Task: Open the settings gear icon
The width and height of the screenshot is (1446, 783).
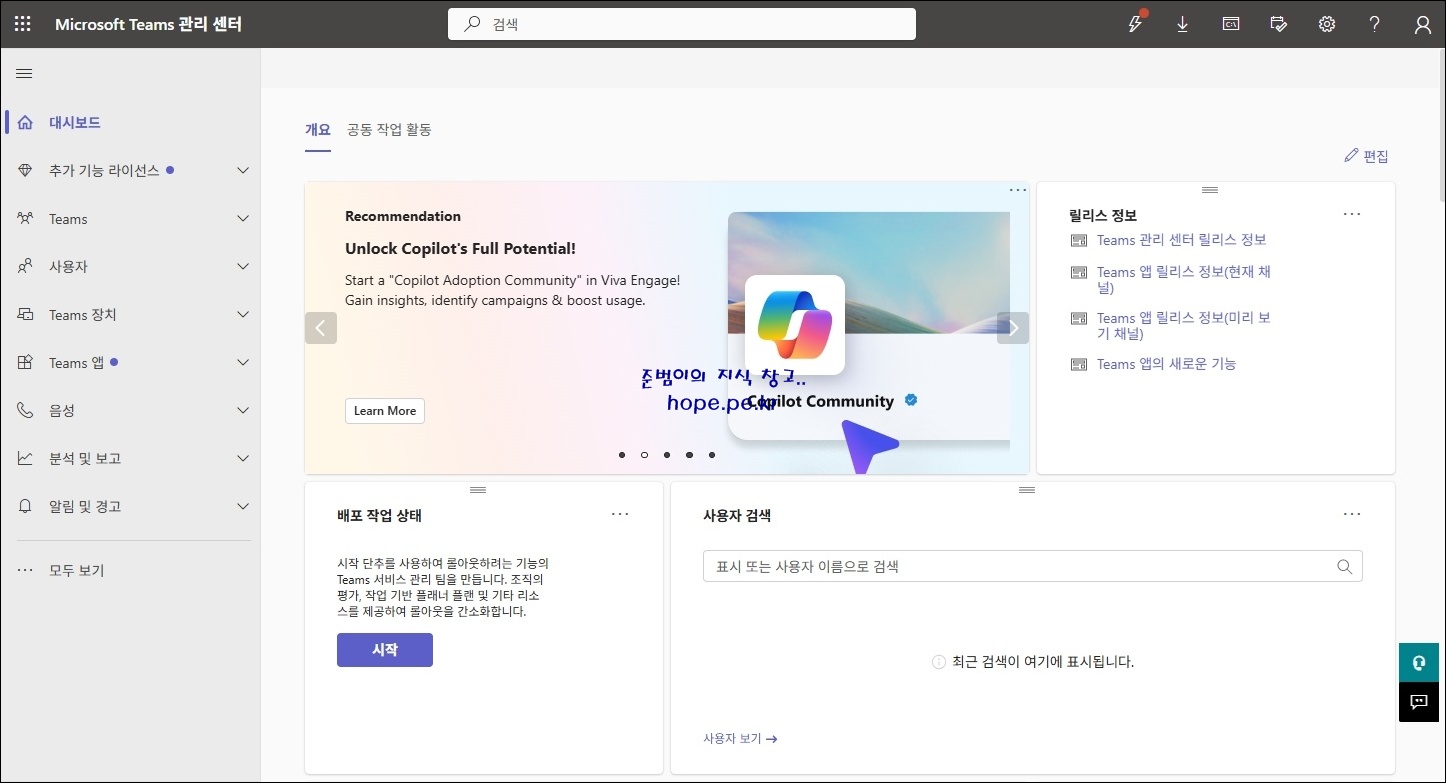Action: 1327,24
